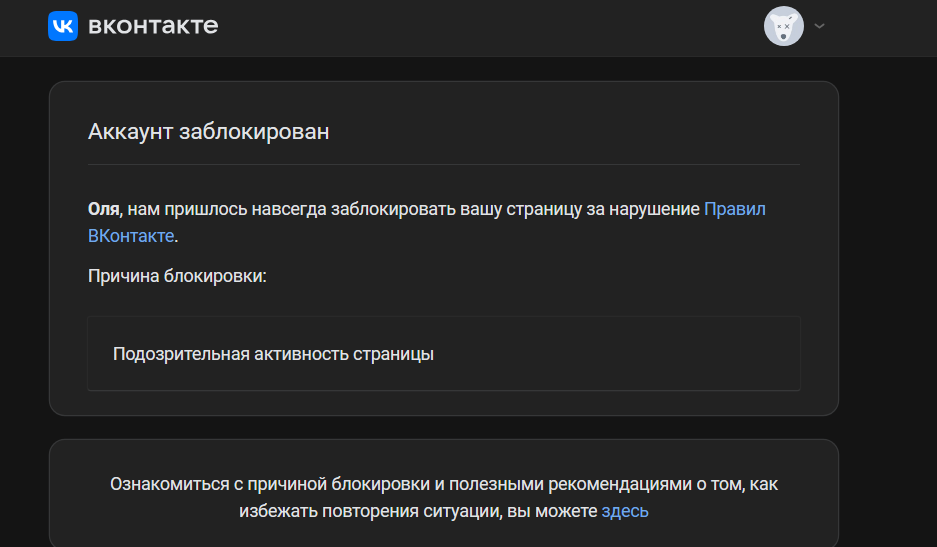
Task: Click the phrase за нарушение before the link
Action: point(642,209)
